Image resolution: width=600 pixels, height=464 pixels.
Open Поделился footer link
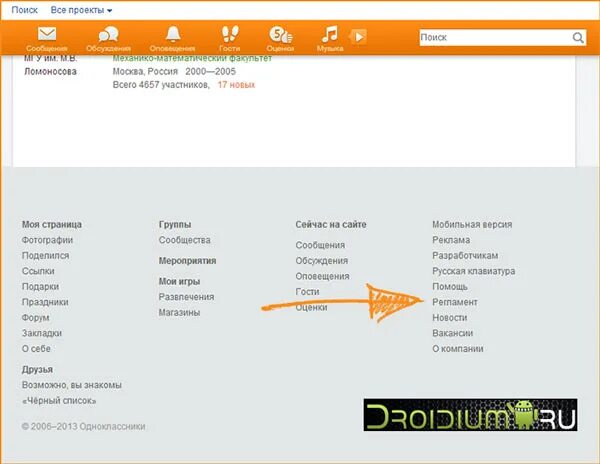tap(46, 256)
